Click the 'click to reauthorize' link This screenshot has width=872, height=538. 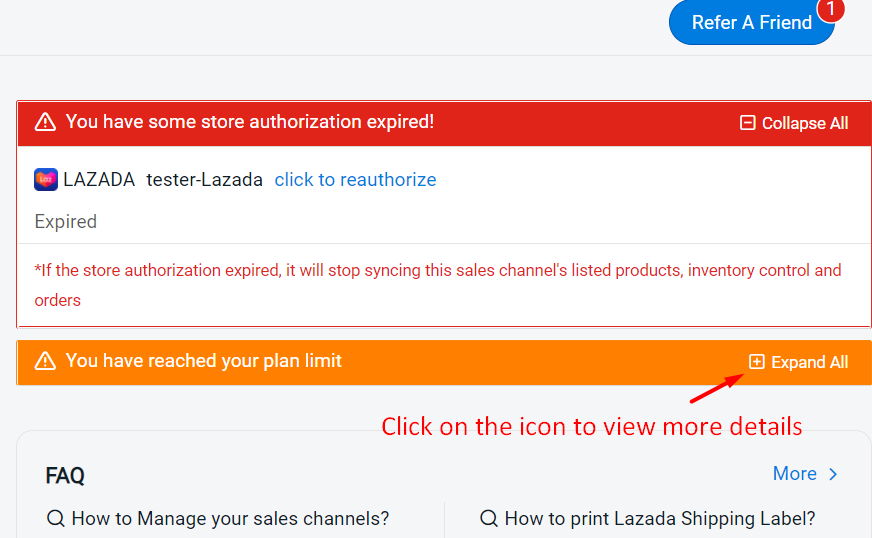pyautogui.click(x=355, y=180)
